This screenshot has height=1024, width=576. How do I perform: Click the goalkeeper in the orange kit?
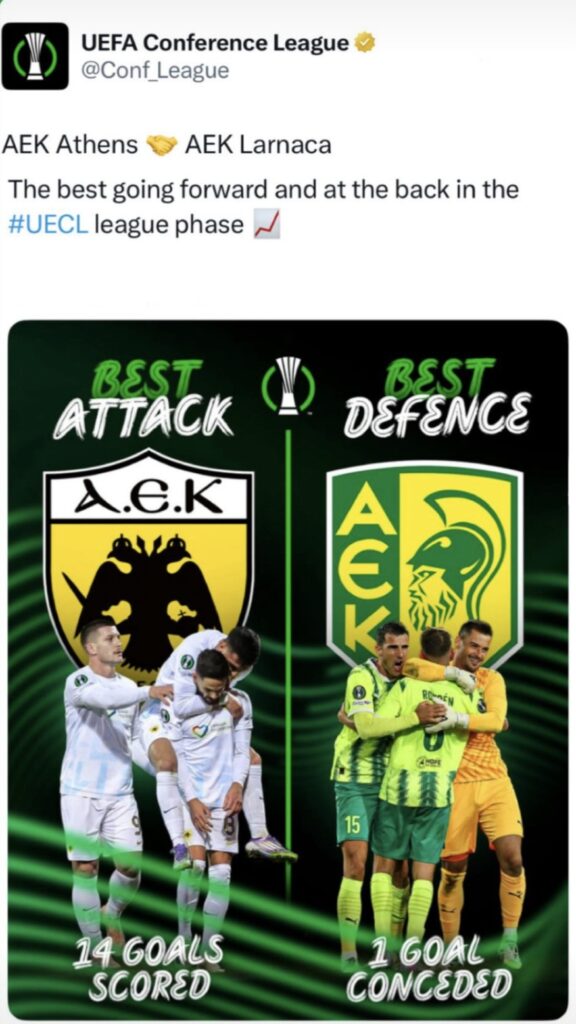pos(485,790)
